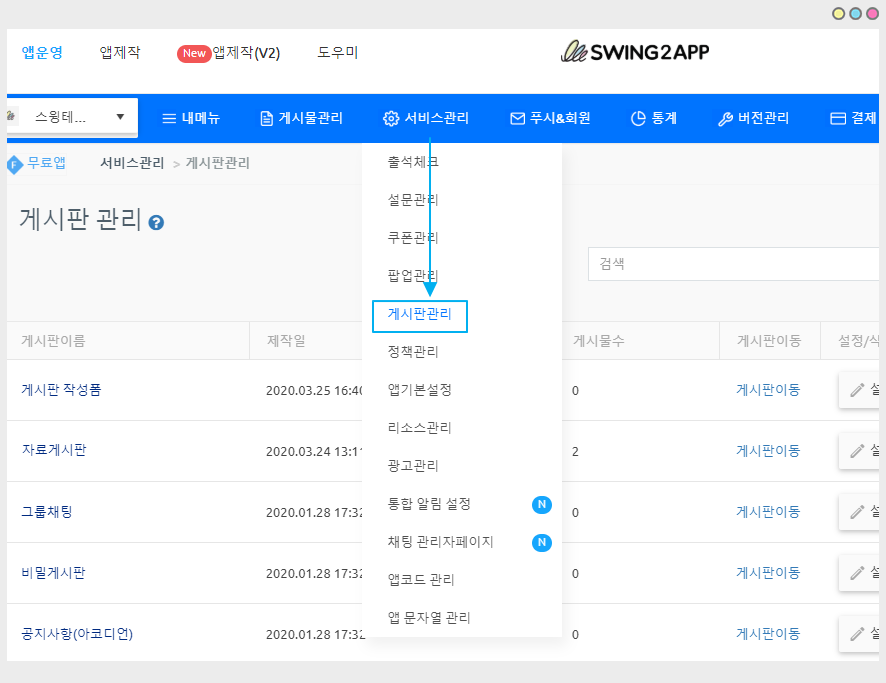The image size is (886, 683).
Task: Click the pencil edit icon for 게시판 작성폼
Action: point(856,390)
